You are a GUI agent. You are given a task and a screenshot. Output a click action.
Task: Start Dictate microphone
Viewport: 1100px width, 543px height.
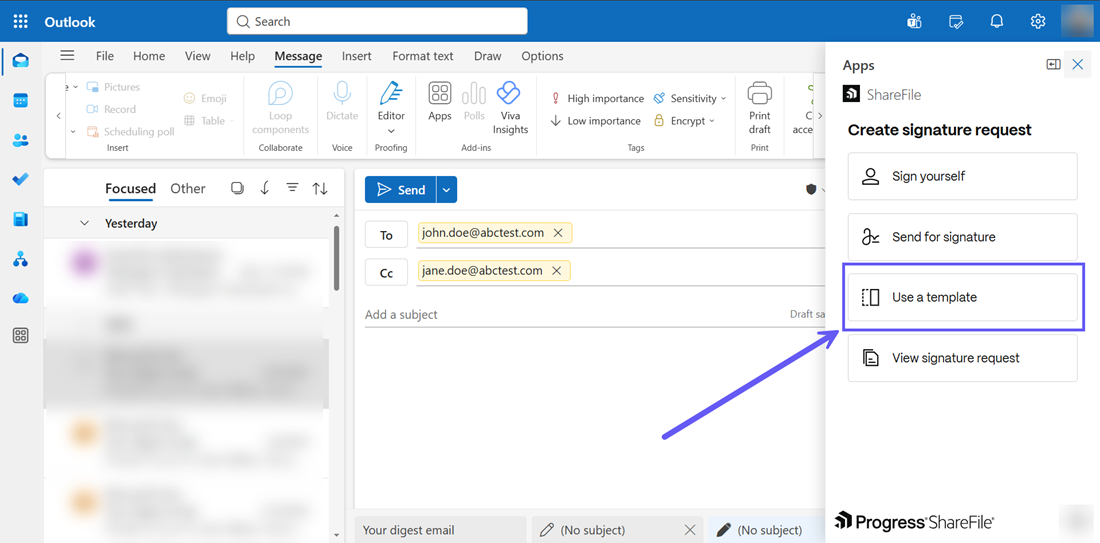click(x=342, y=102)
